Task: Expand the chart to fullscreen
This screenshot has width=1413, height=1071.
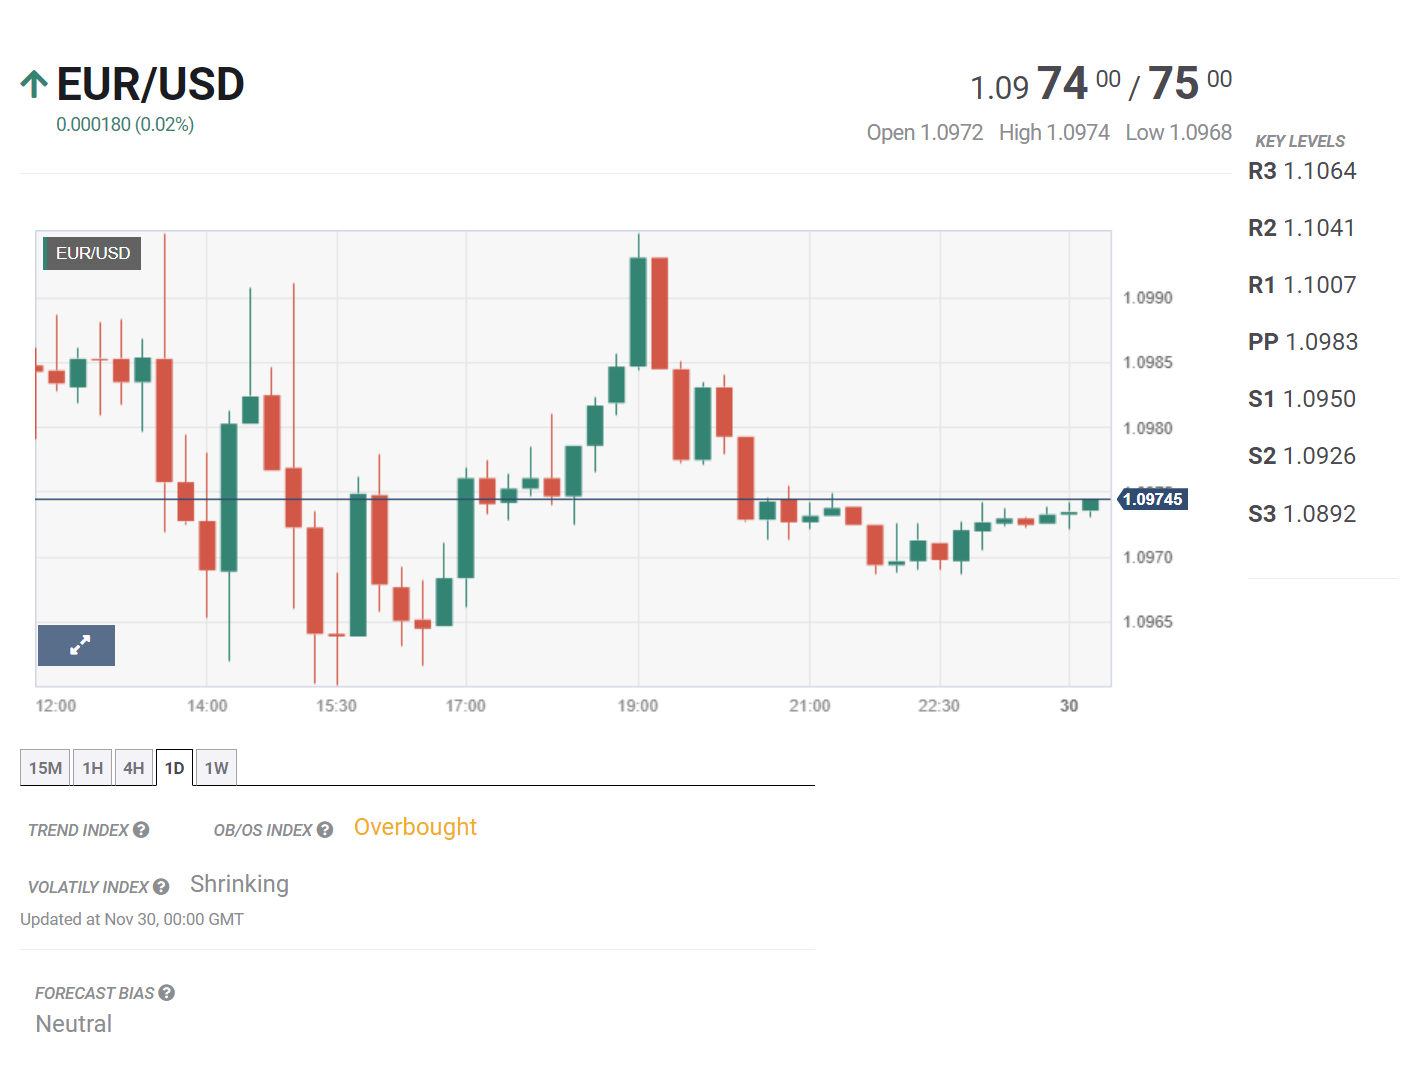Action: [x=77, y=645]
